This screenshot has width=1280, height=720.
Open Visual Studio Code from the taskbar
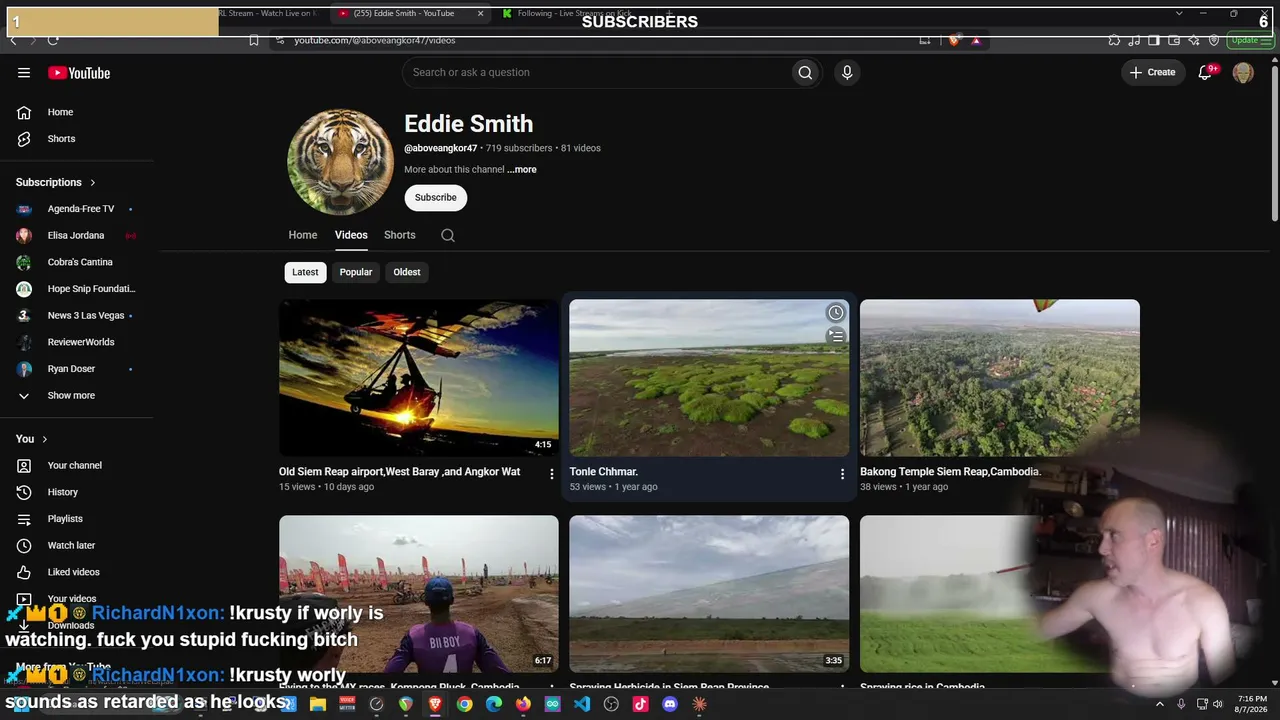(582, 704)
